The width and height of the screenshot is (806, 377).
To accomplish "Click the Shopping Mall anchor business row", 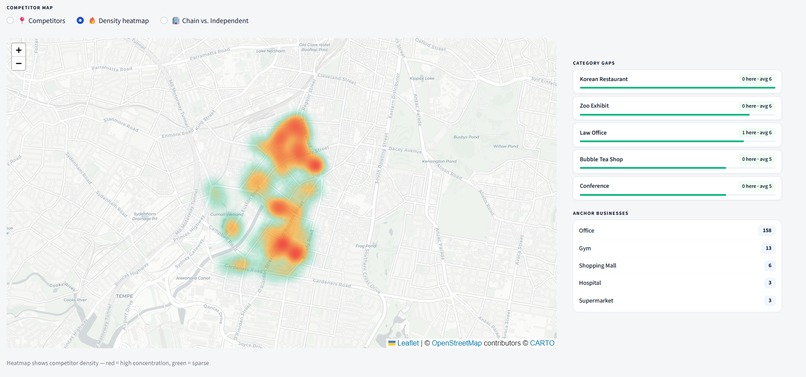I will (x=677, y=266).
